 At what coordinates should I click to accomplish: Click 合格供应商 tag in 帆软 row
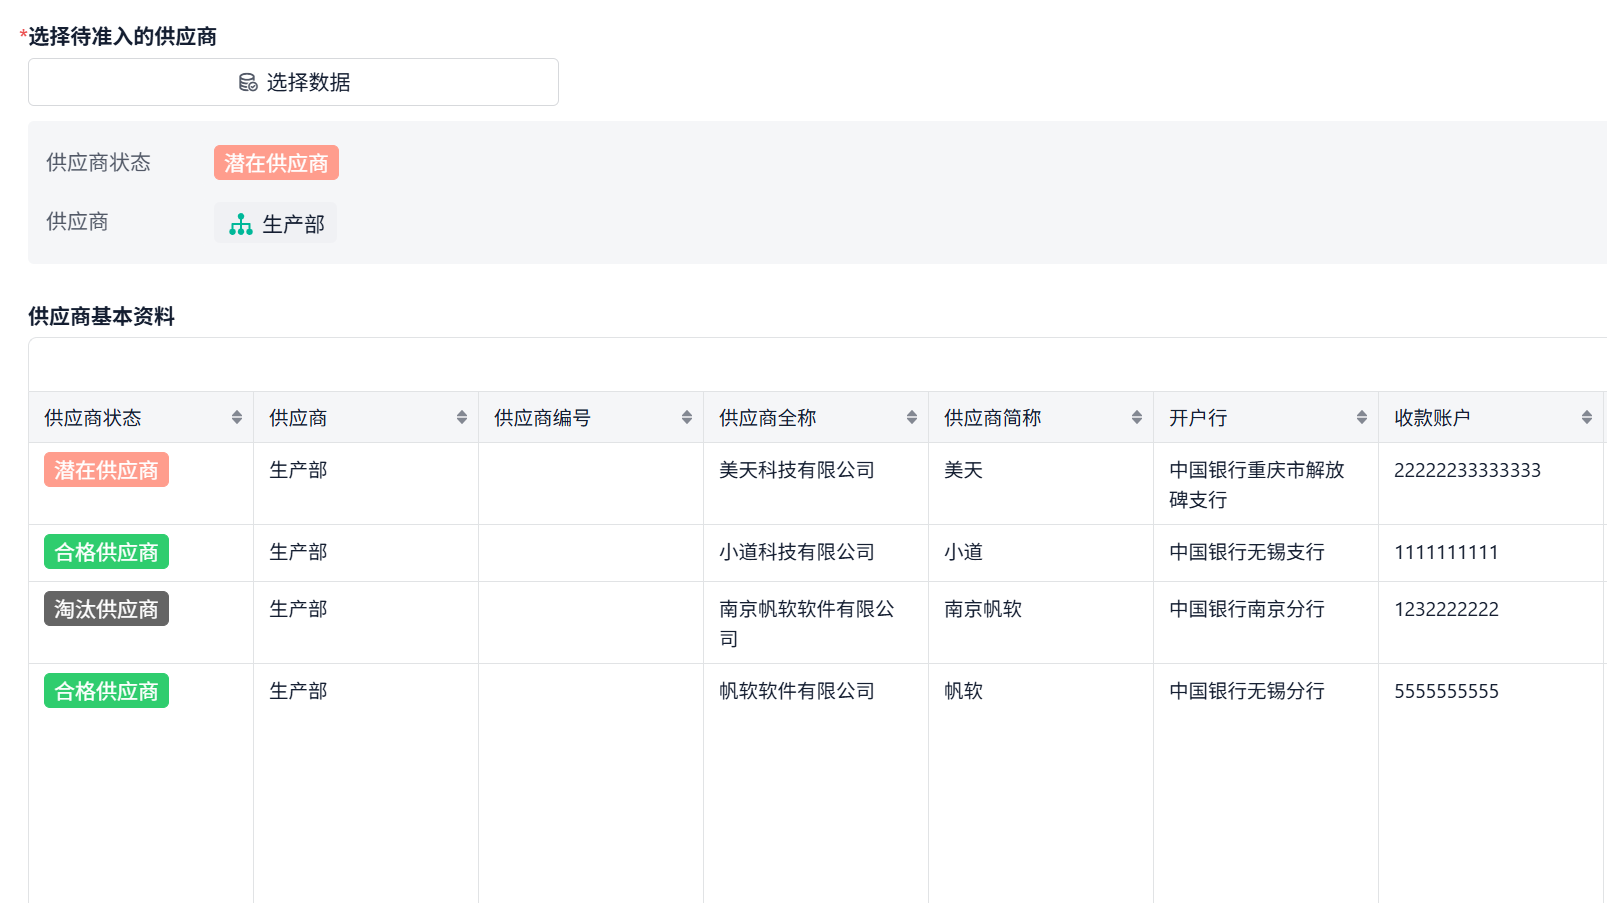[106, 691]
